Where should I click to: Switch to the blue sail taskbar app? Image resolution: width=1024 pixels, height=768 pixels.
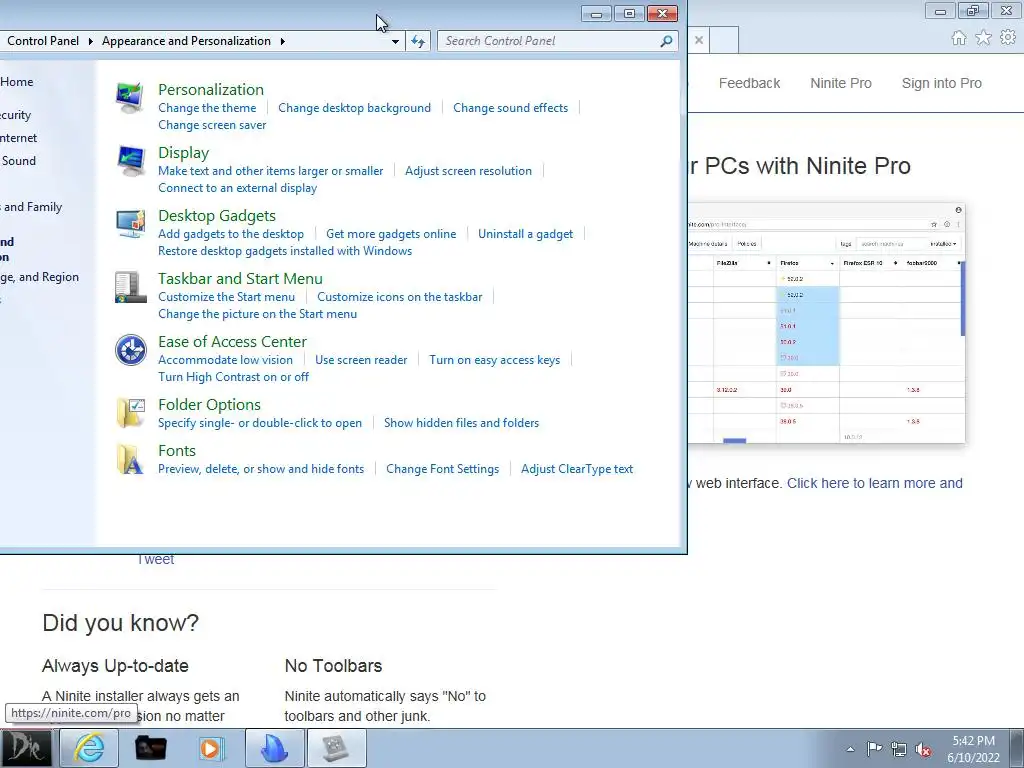pyautogui.click(x=274, y=748)
